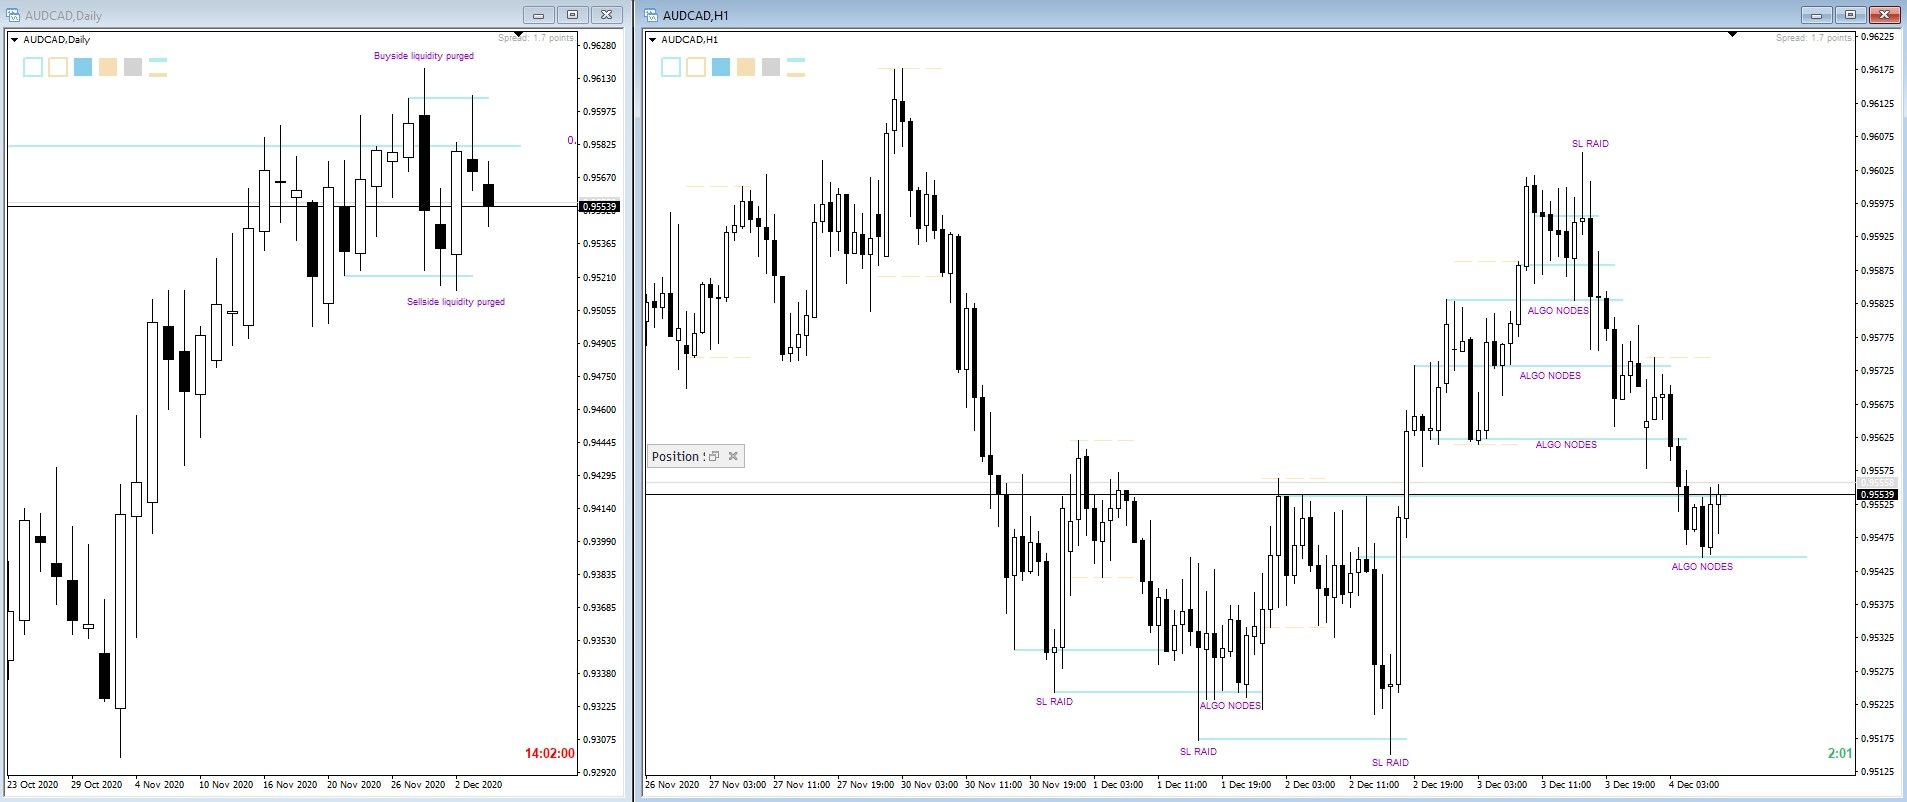The image size is (1907, 802).
Task: Click Spread: 1.7 points in the H1 chart
Action: pos(1814,38)
